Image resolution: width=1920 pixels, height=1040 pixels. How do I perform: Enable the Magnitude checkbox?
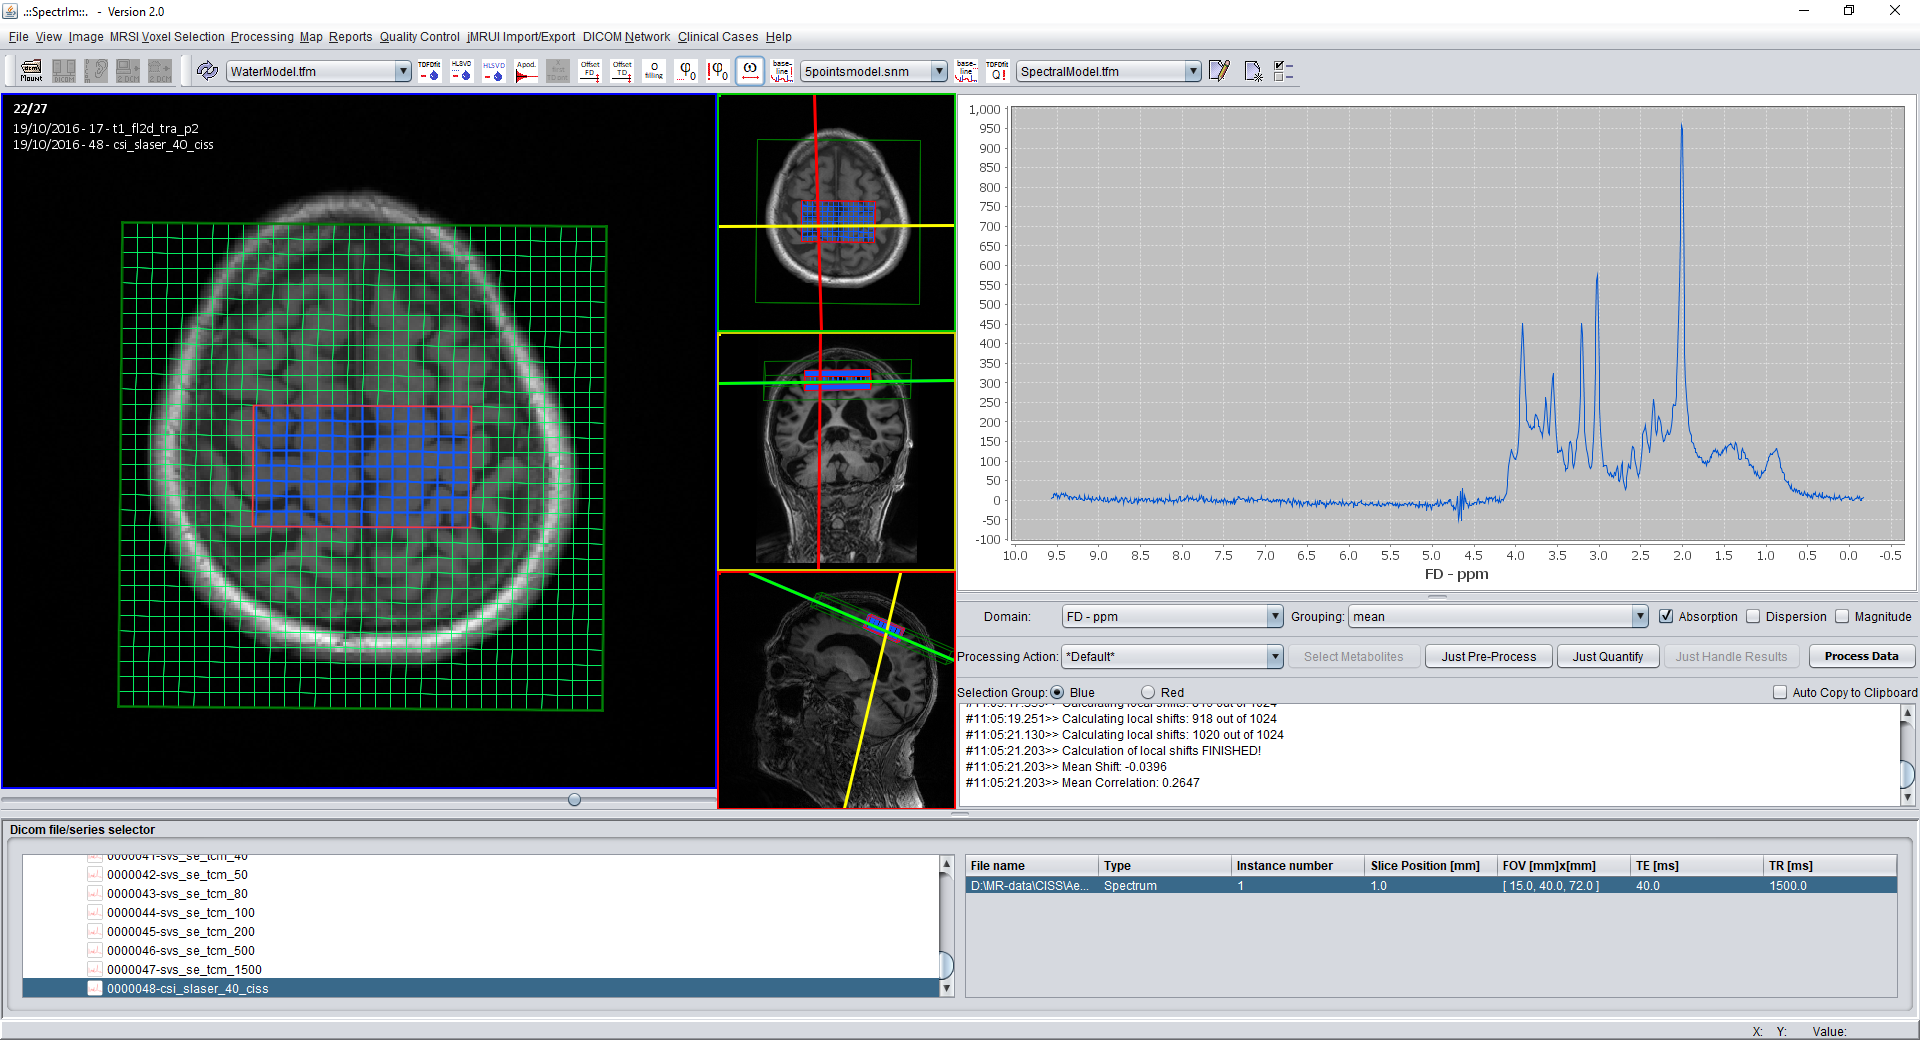pos(1842,617)
